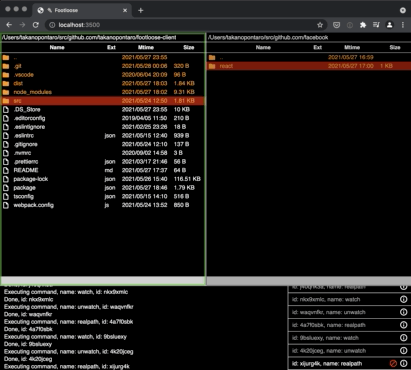Screen dimensions: 411x370
Task: Reload the localhost:3500 page
Action: pos(36,25)
